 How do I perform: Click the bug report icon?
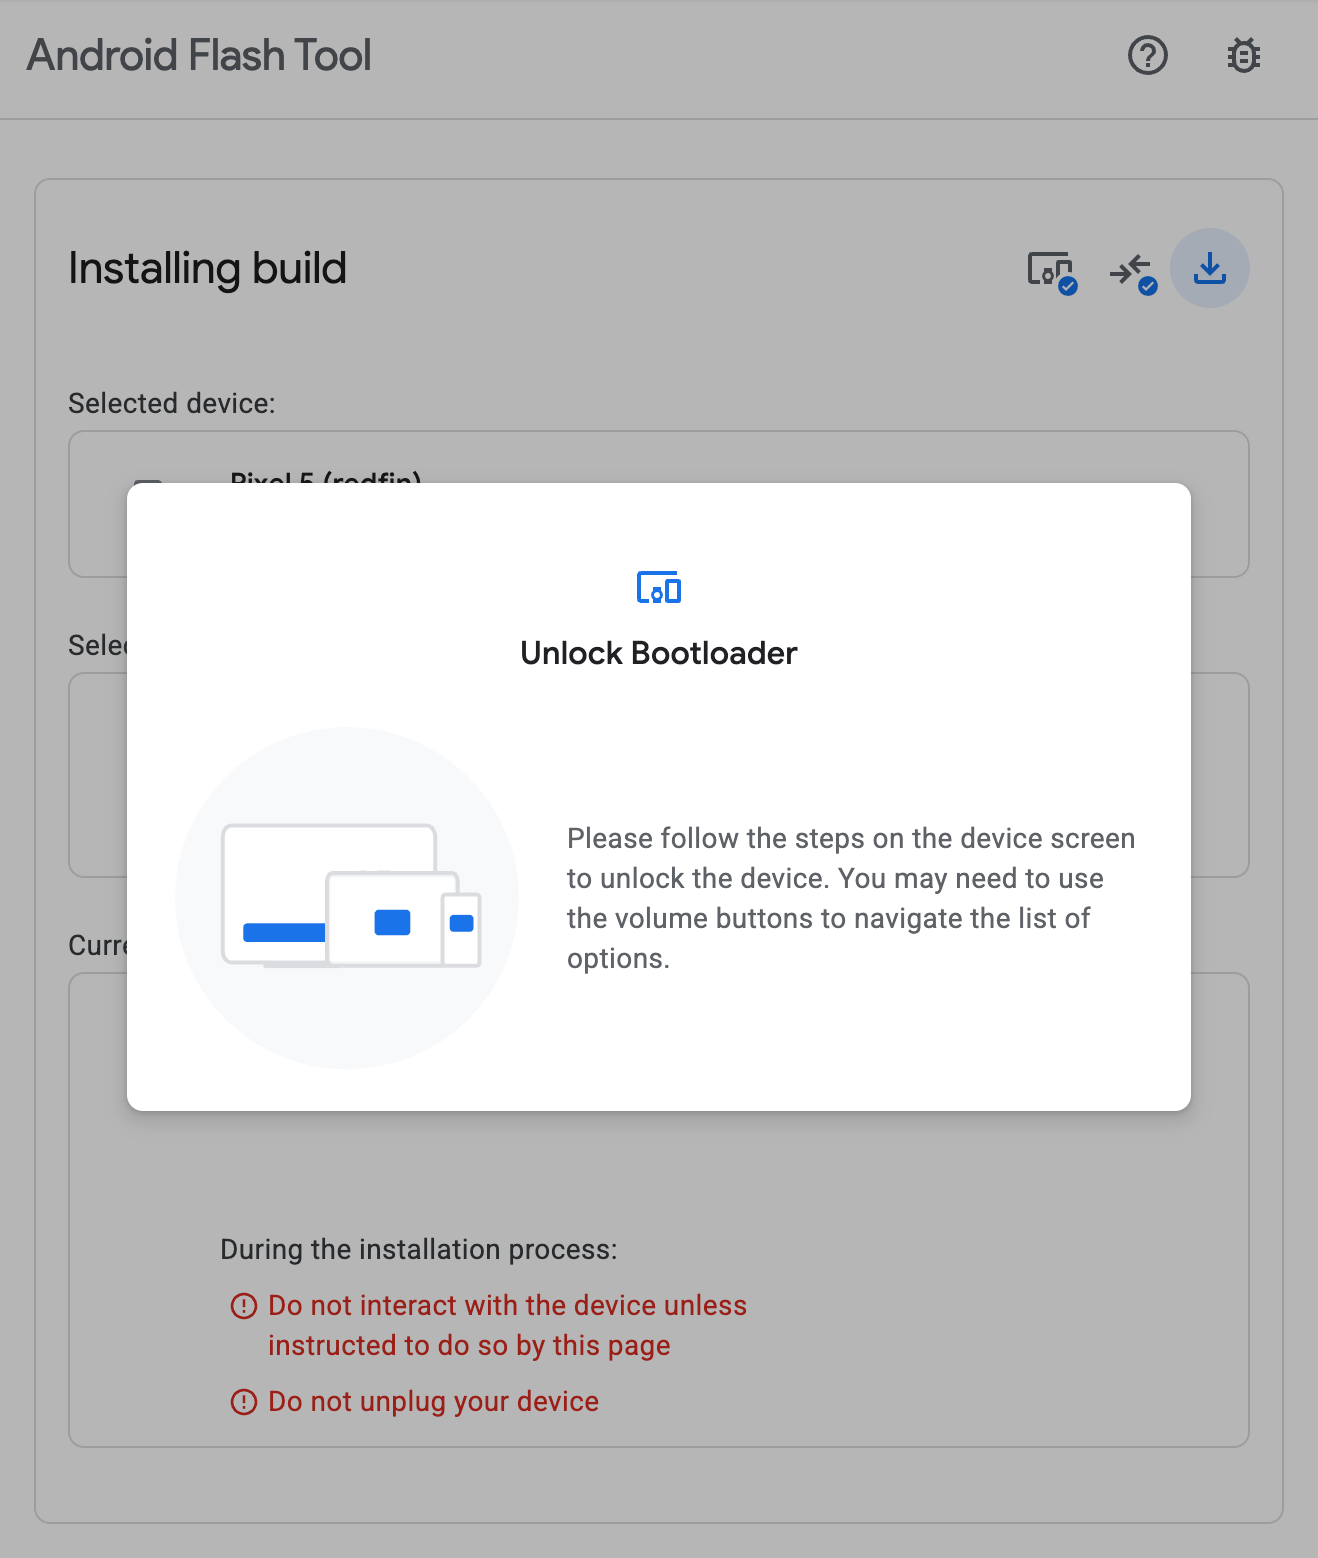click(x=1243, y=56)
